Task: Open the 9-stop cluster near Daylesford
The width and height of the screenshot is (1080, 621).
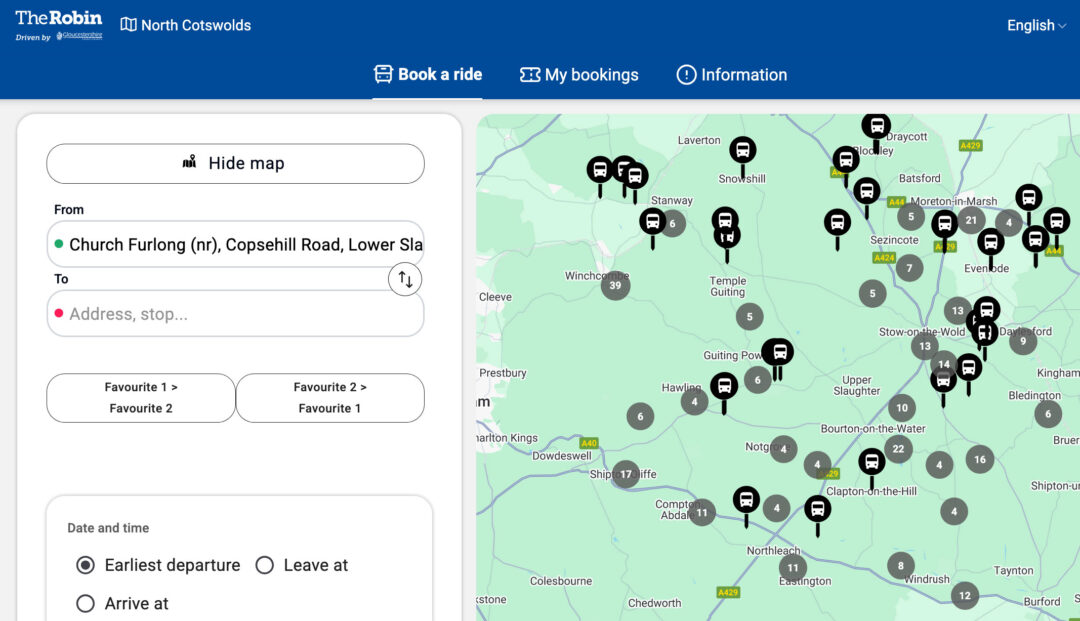Action: tap(1023, 341)
